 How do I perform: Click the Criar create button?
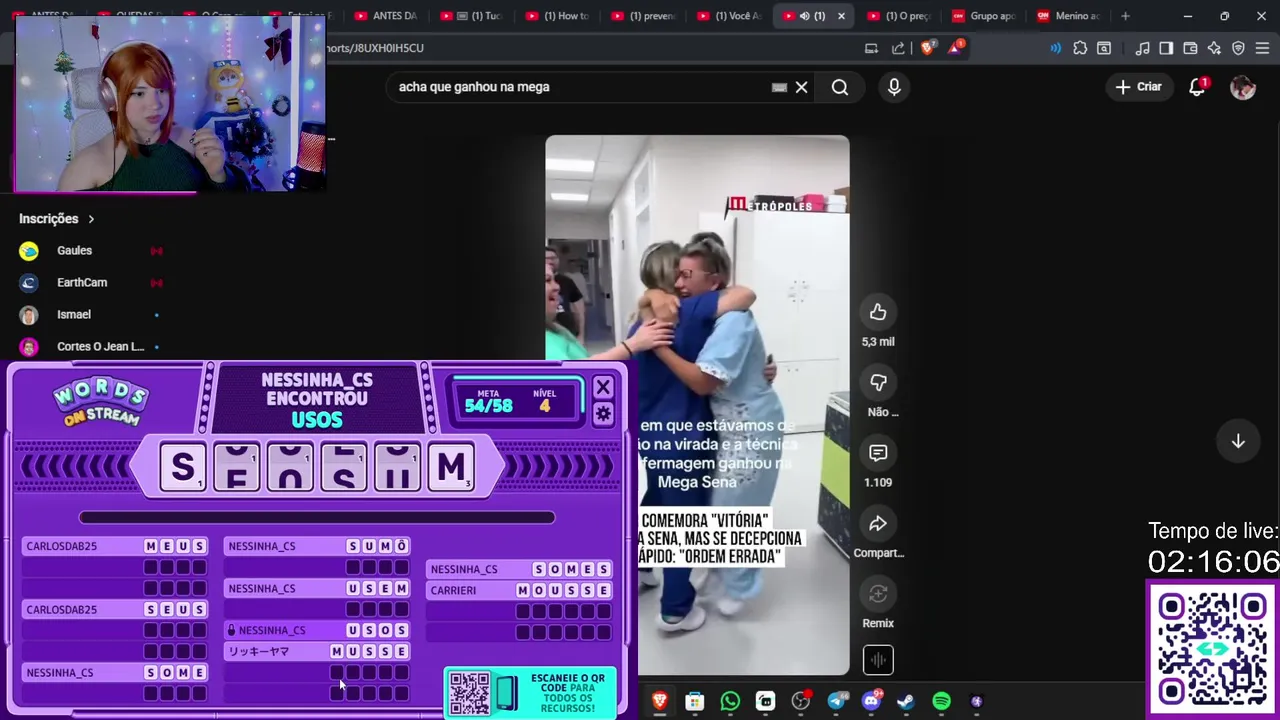coord(1138,87)
